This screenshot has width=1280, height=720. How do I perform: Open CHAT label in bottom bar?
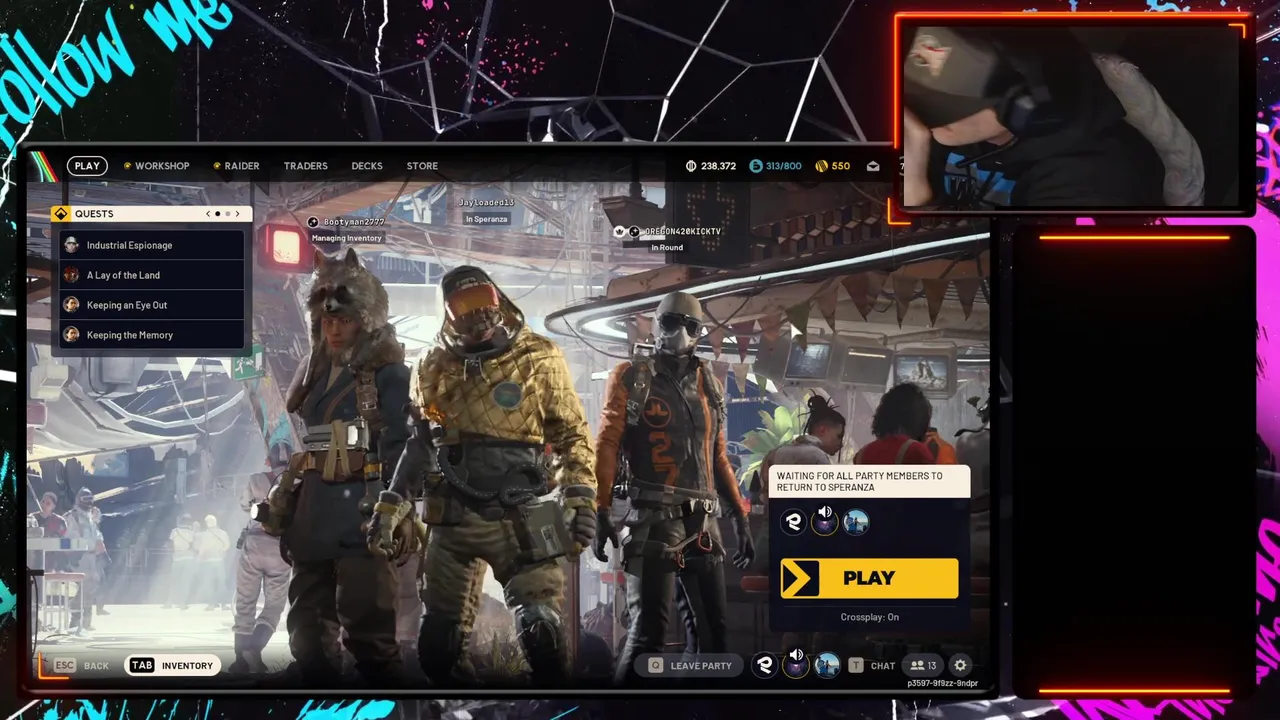pos(883,665)
